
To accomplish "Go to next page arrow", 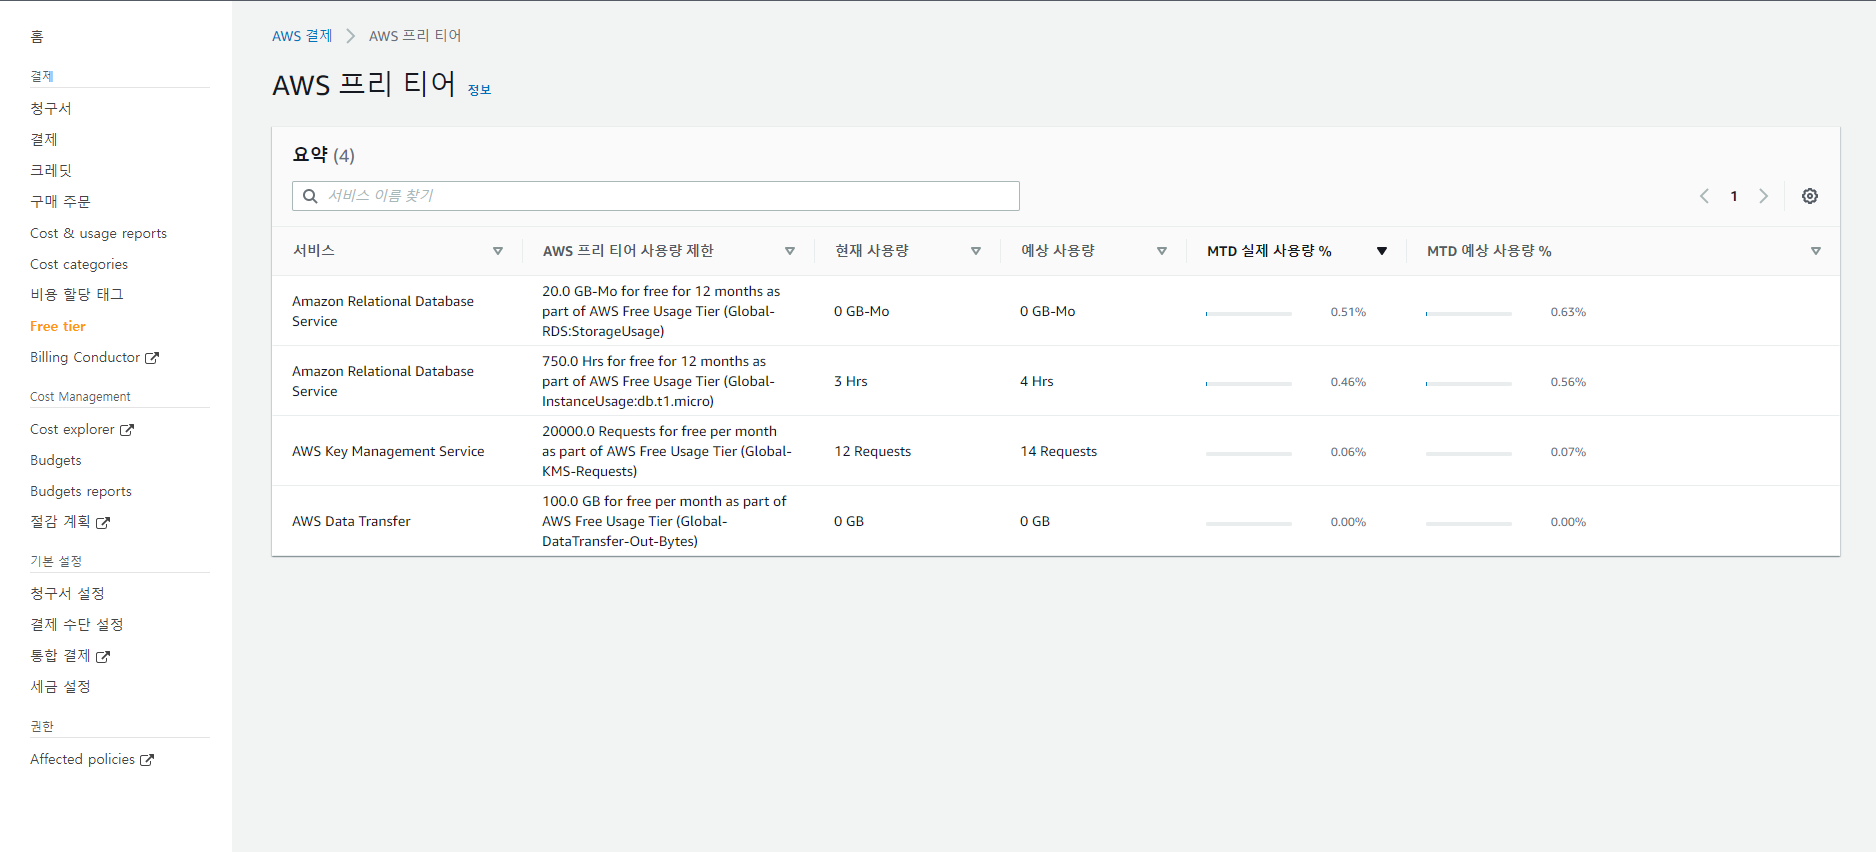I will tap(1763, 196).
